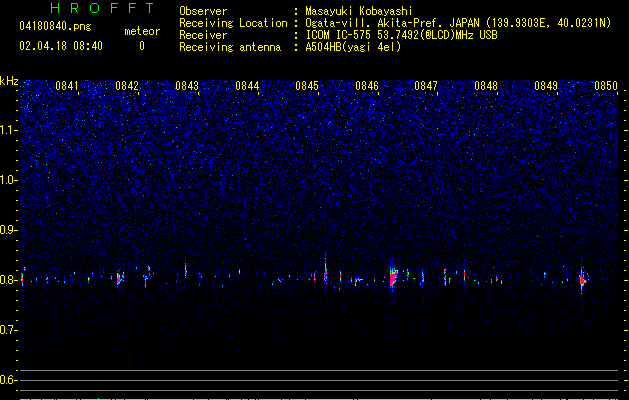Click the 0.8 frequency axis label

click(x=8, y=280)
